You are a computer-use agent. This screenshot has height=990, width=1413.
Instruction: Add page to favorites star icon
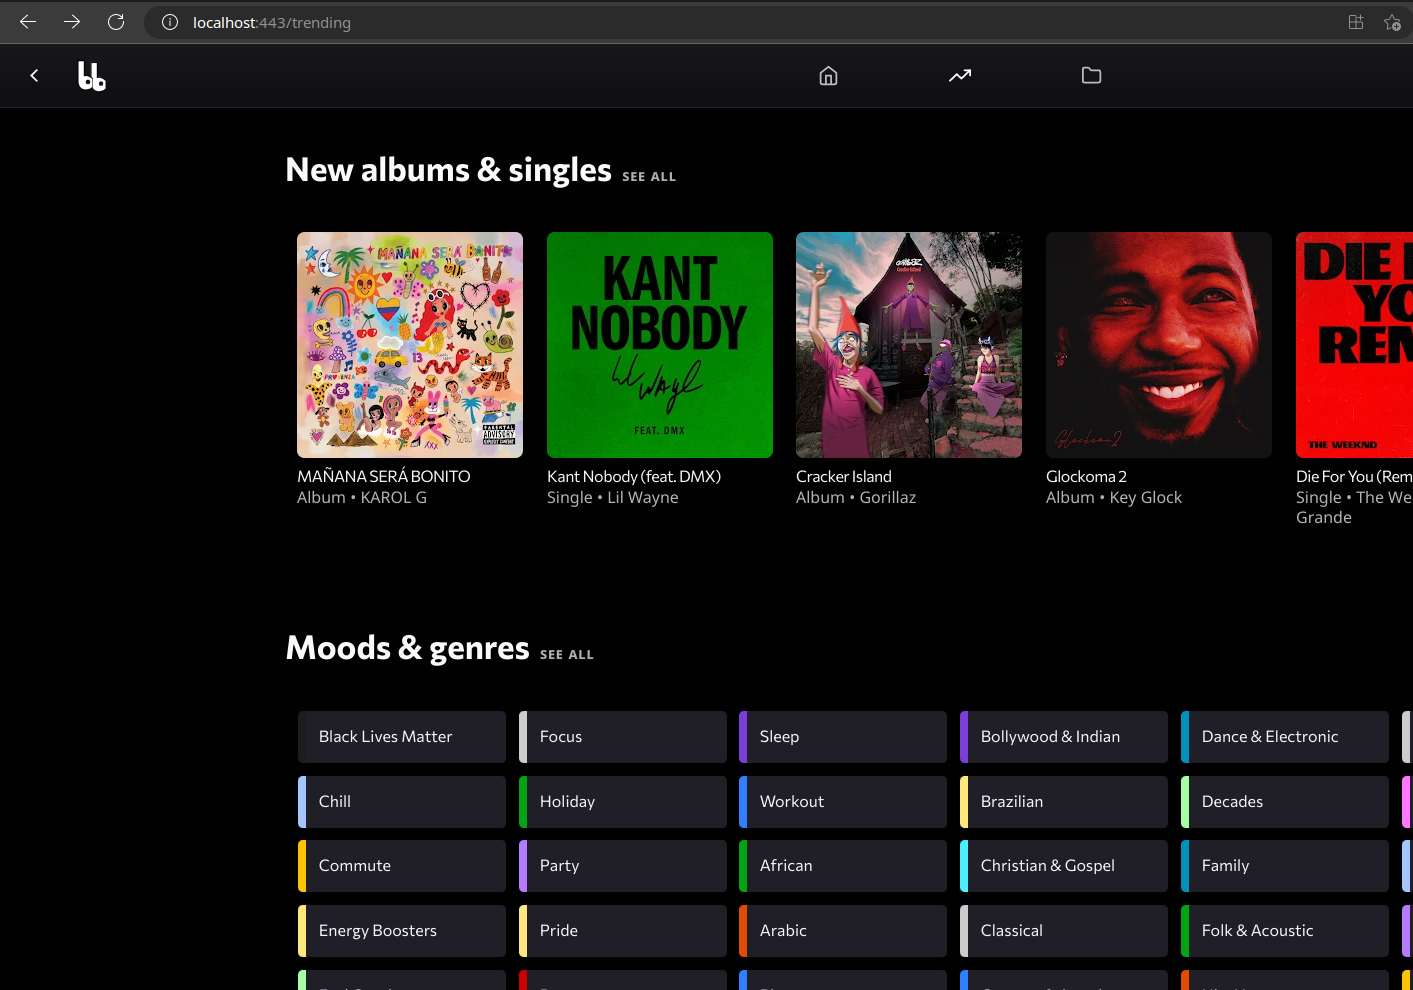pyautogui.click(x=1392, y=22)
